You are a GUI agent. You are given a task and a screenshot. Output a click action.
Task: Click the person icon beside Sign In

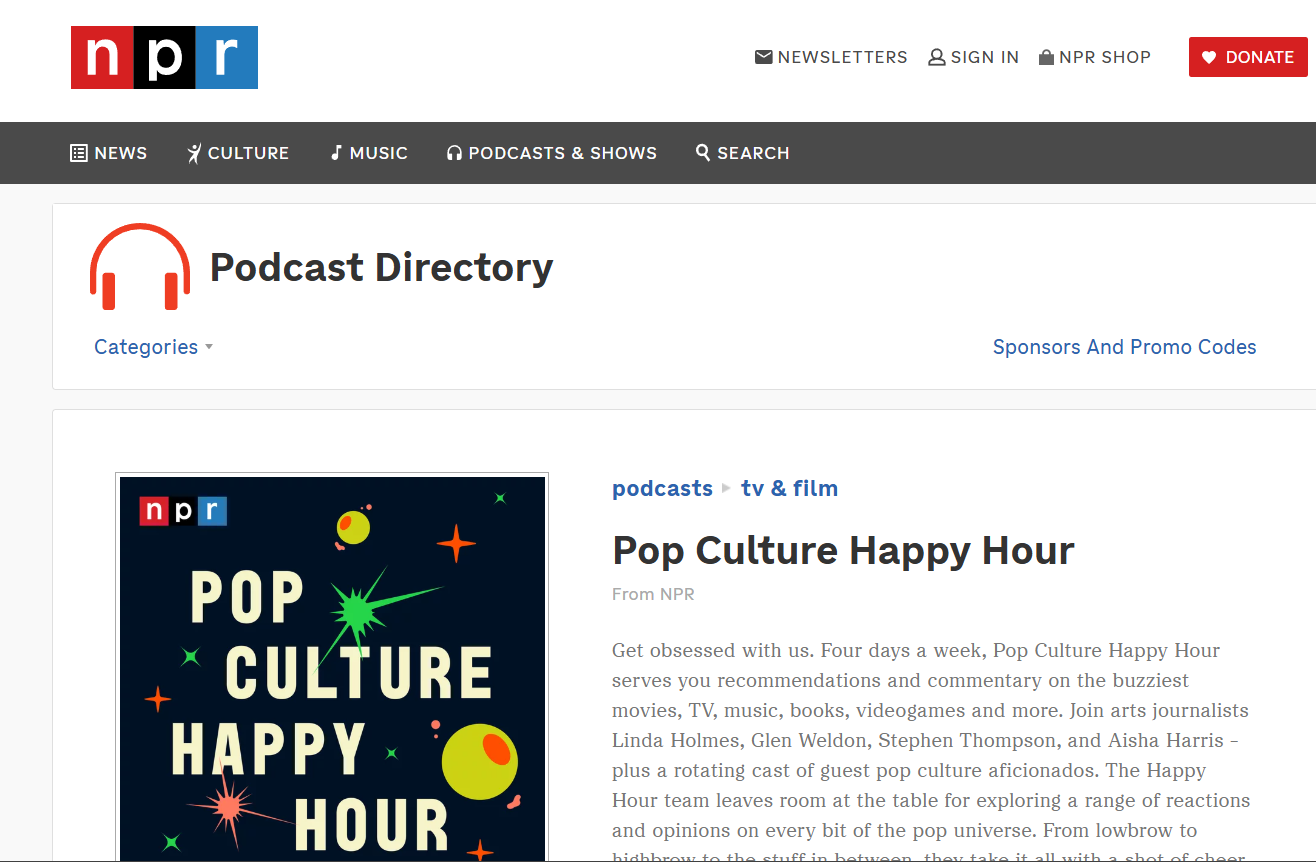pos(937,57)
